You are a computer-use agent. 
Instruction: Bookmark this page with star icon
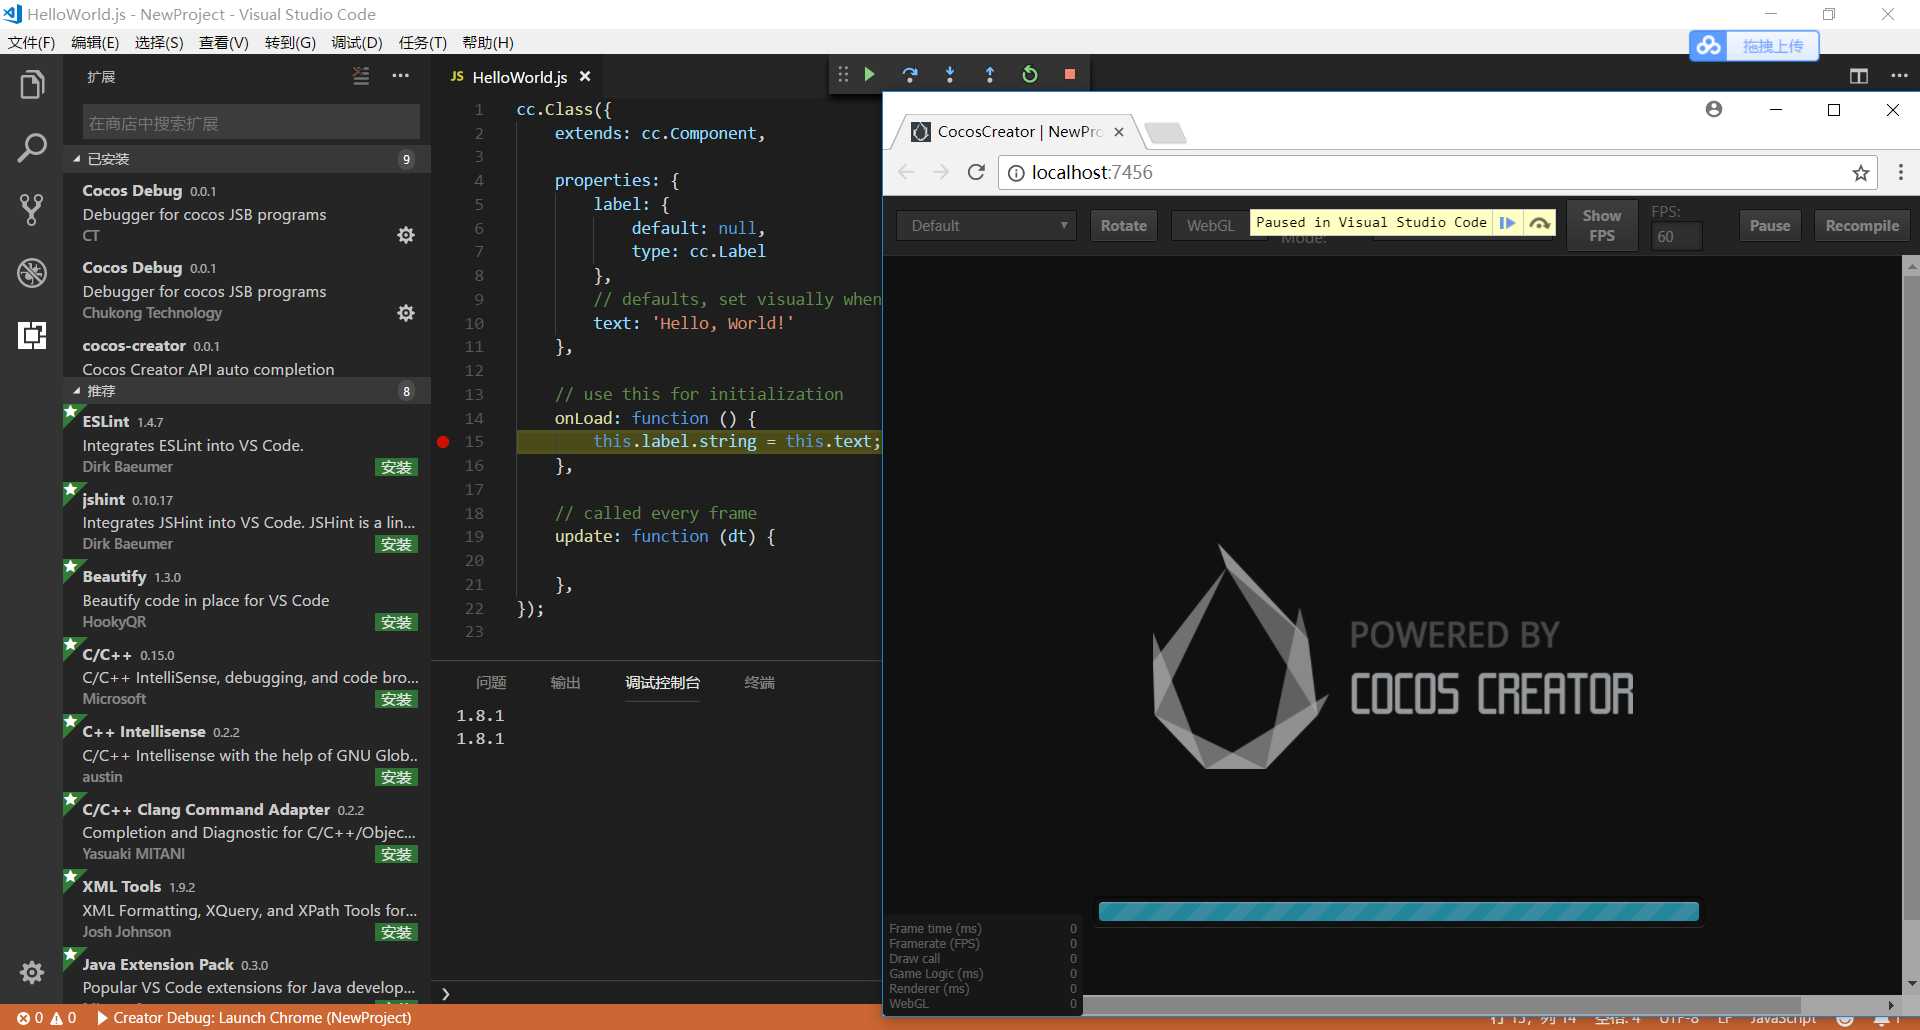1860,173
